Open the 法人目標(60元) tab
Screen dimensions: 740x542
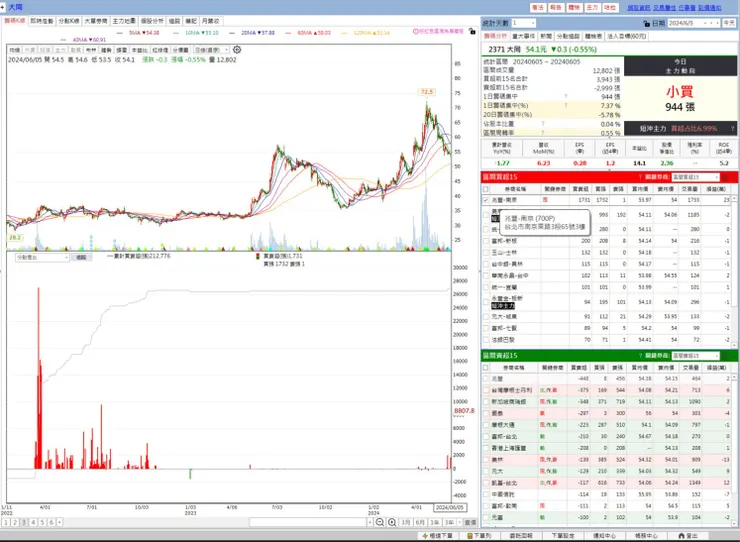(626, 36)
